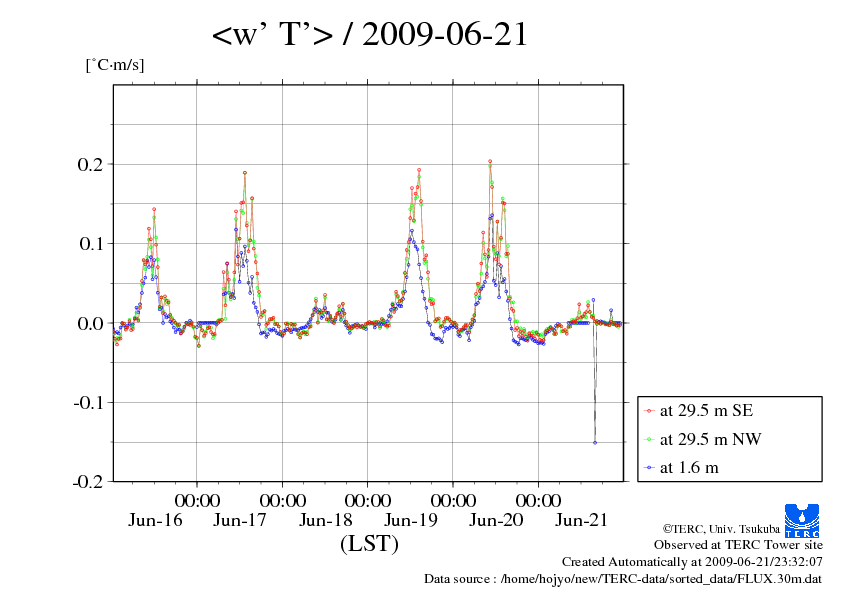842x595 pixels.
Task: Click the blue "at 1.6 m" legend marker
Action: pos(649,468)
